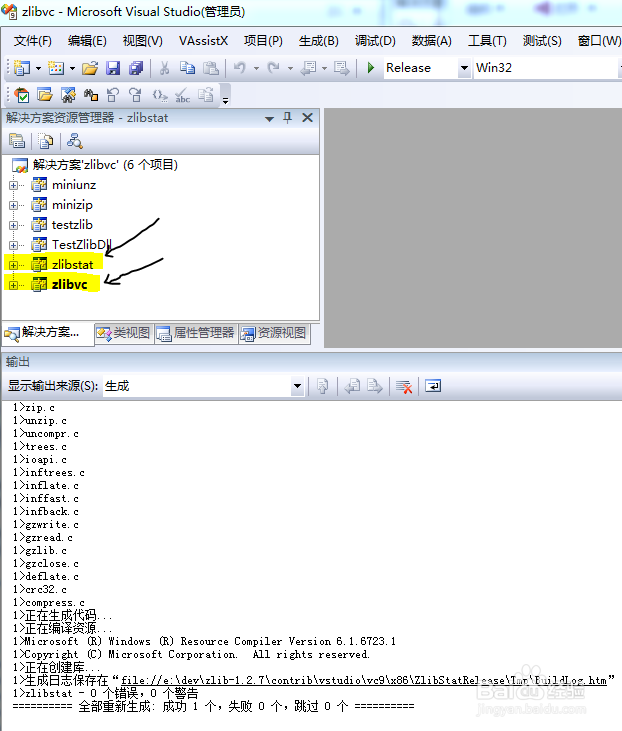Open the 文件(F) menu
Screen dimensions: 622x731
[x=33, y=41]
